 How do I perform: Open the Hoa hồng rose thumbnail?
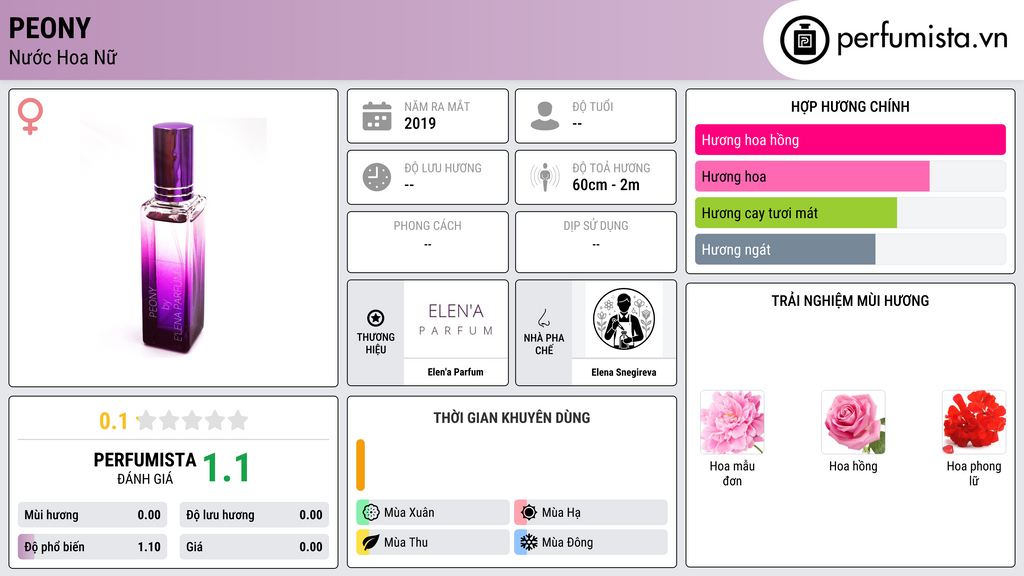tap(853, 422)
